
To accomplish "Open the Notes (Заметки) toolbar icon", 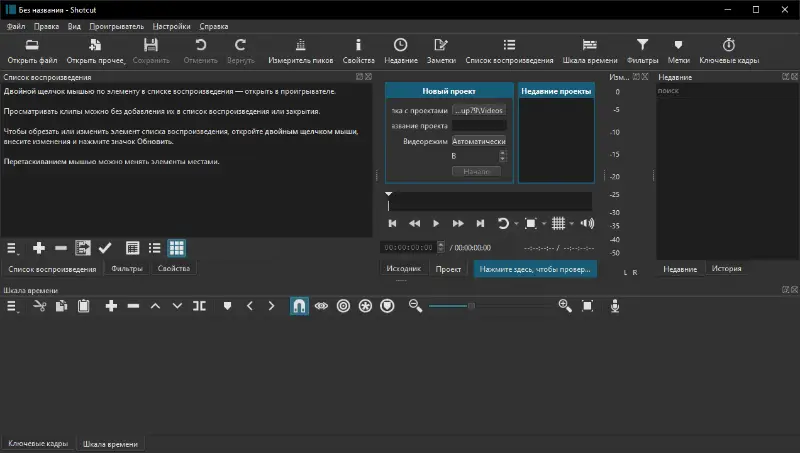I will (x=441, y=52).
